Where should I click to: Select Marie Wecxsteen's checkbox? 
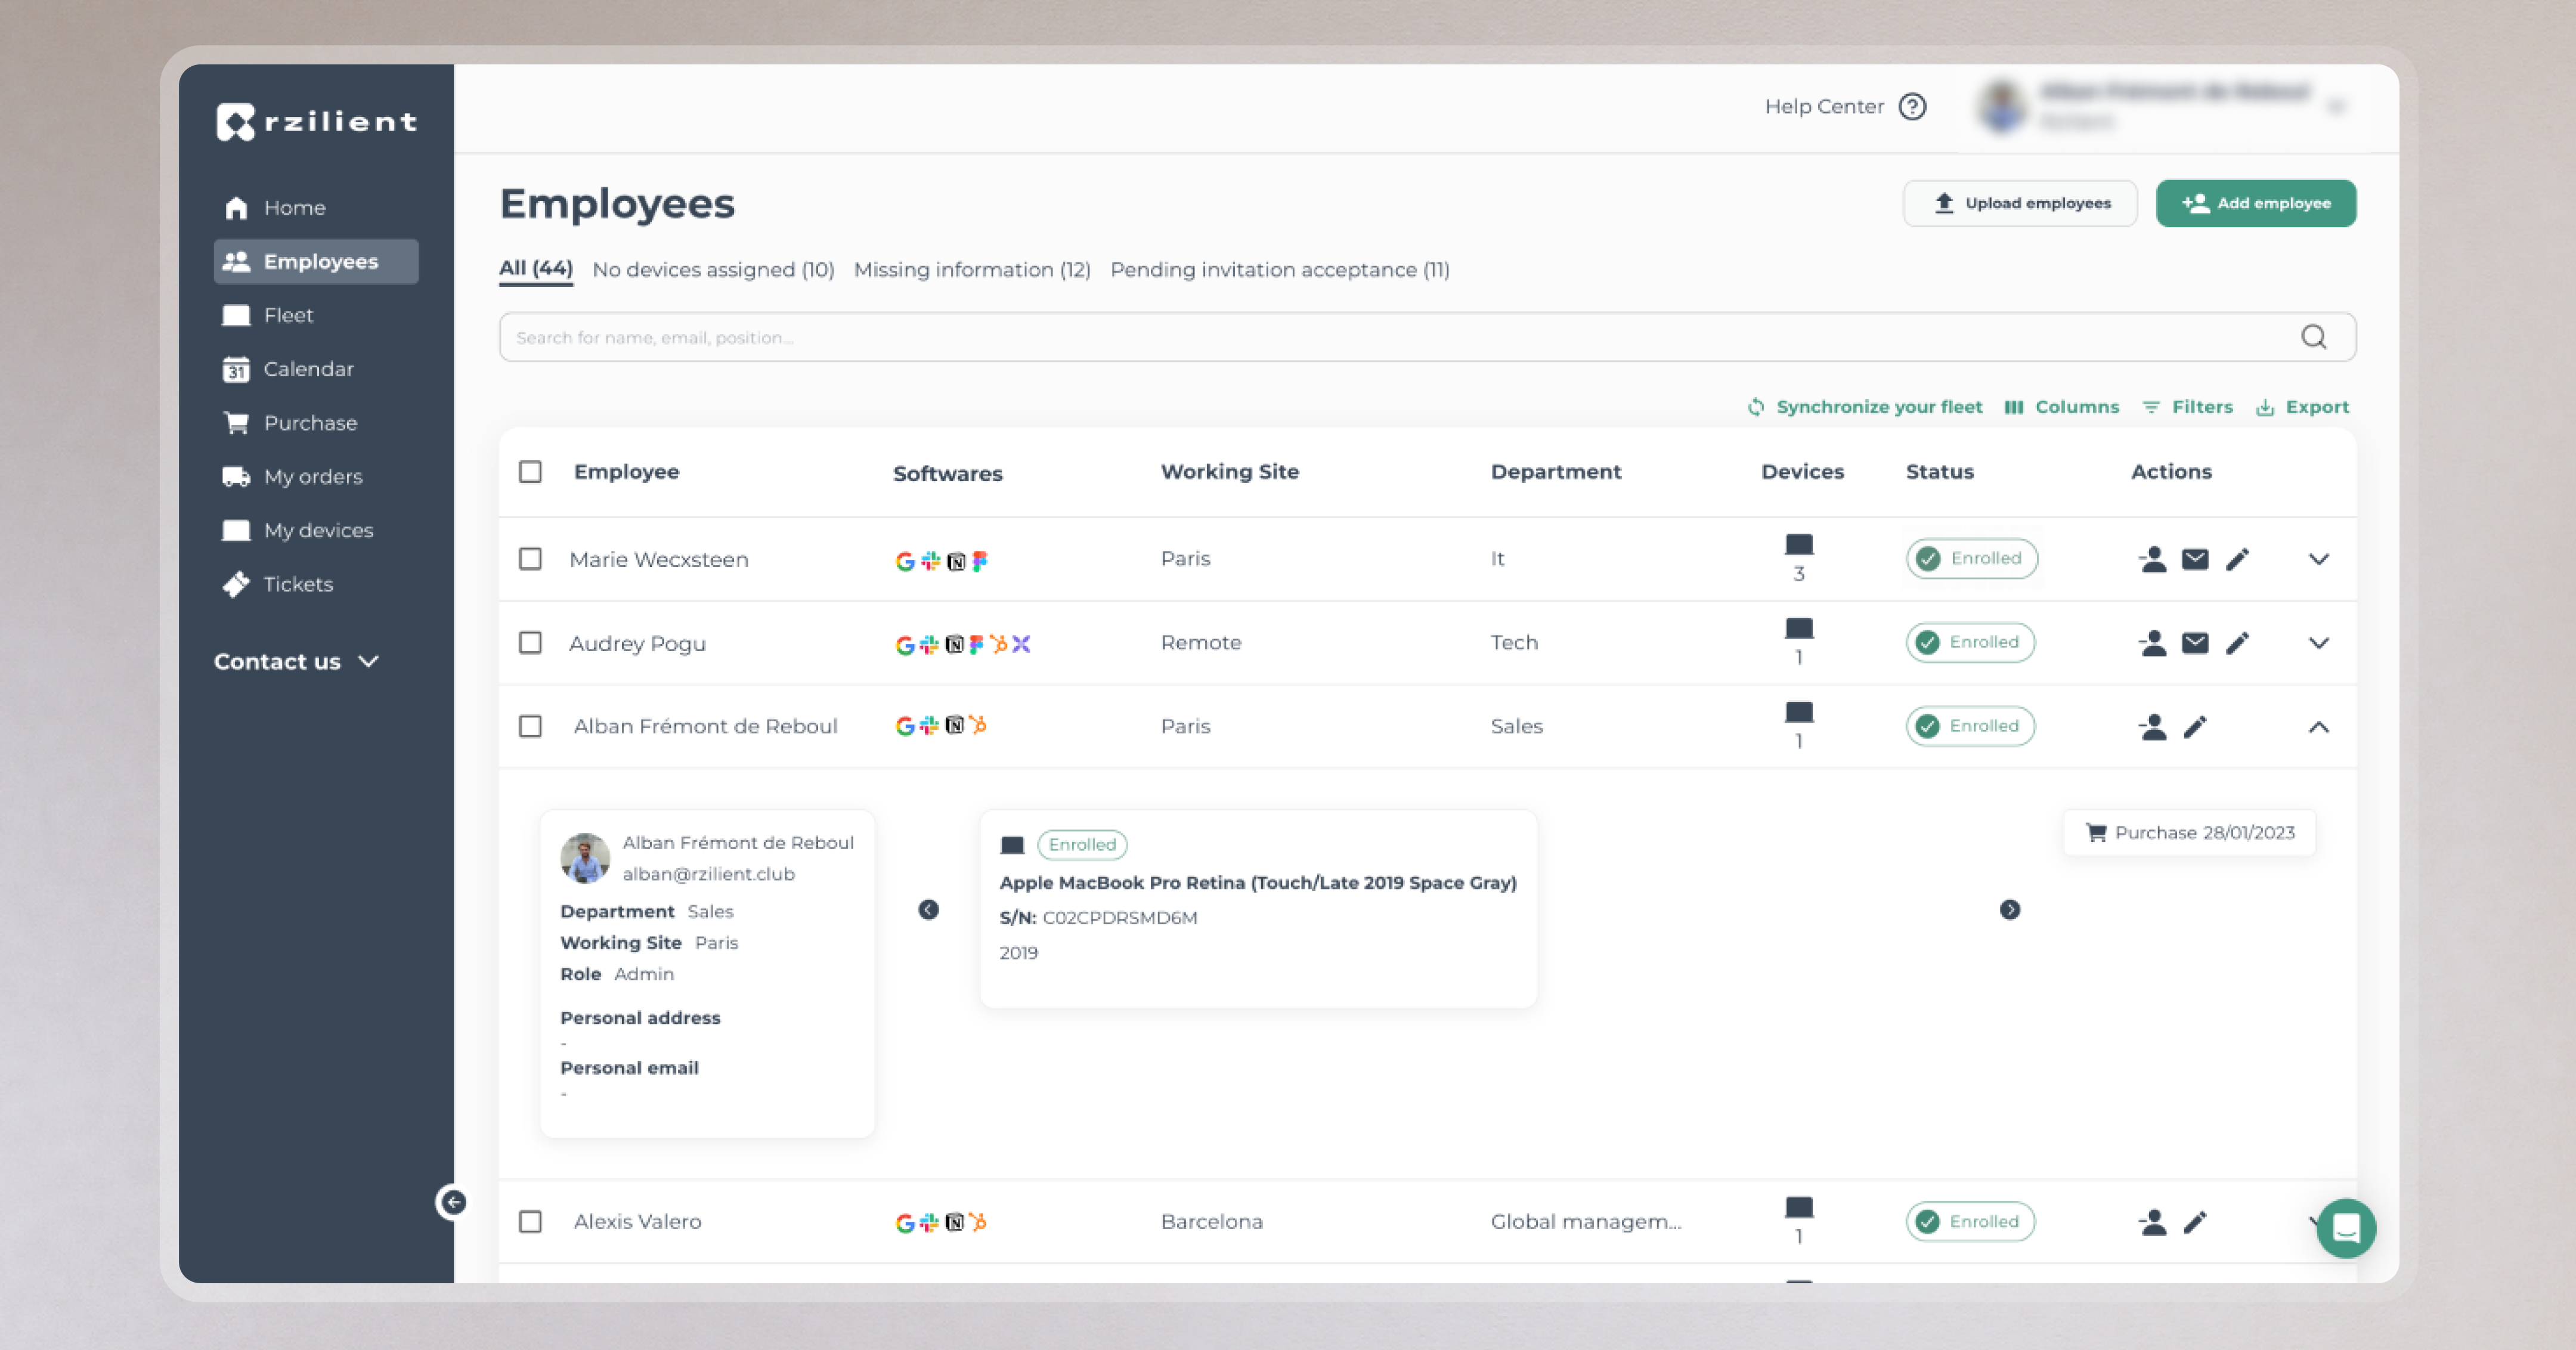tap(530, 559)
